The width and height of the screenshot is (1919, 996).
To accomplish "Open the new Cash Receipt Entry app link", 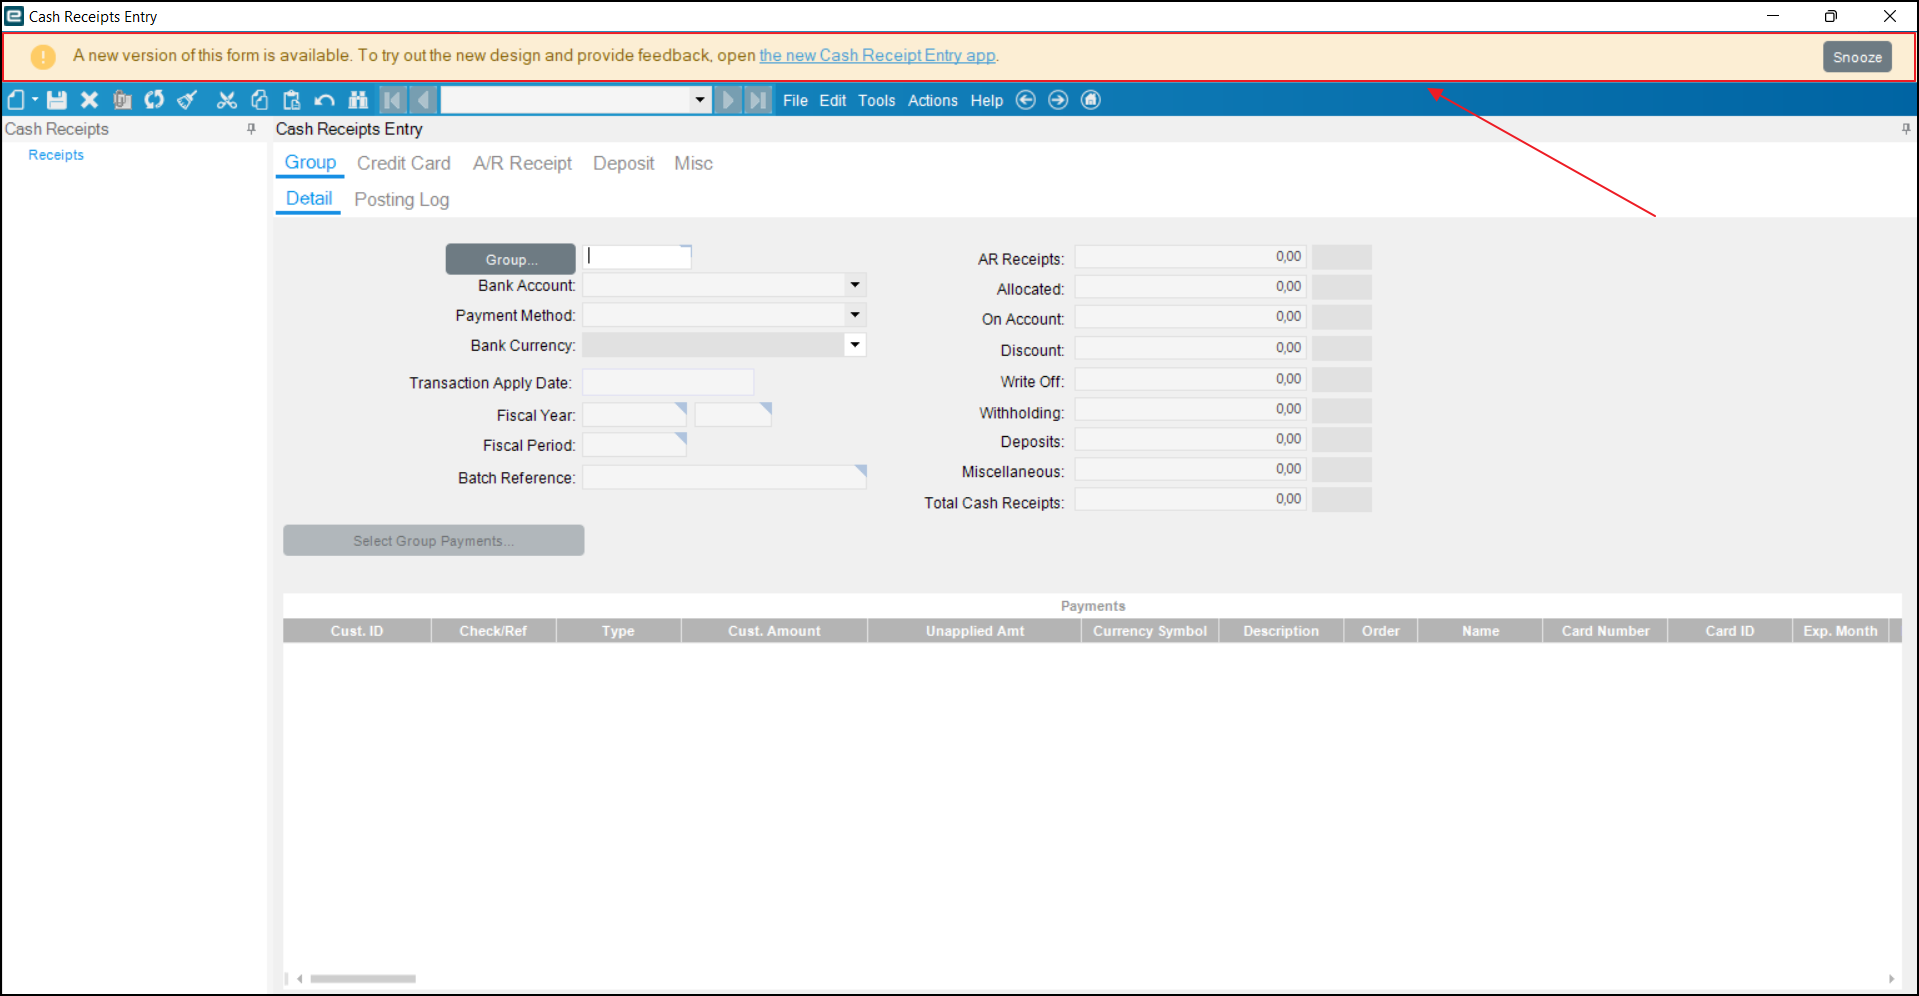I will pos(877,56).
